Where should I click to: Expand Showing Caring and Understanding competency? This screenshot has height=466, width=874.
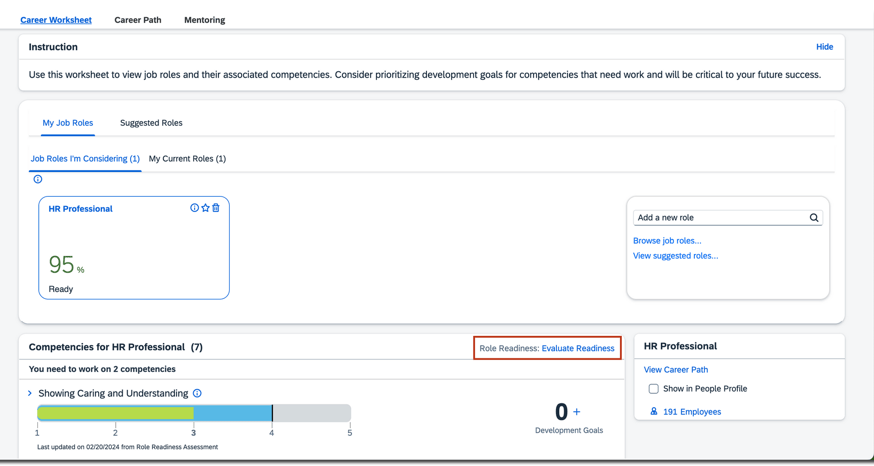(30, 393)
